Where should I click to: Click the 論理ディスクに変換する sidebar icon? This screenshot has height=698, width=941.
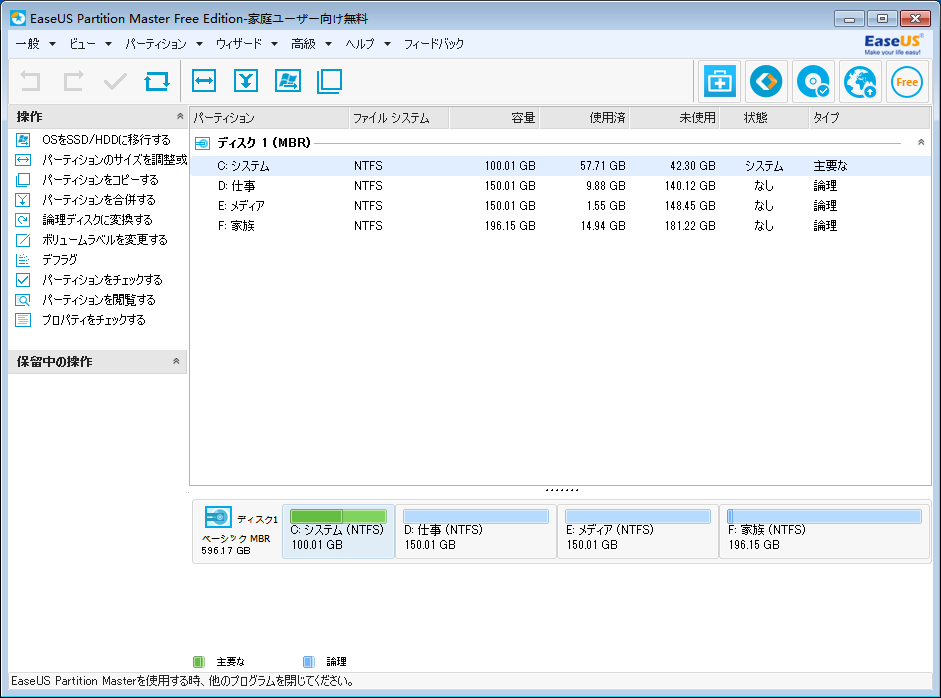23,220
